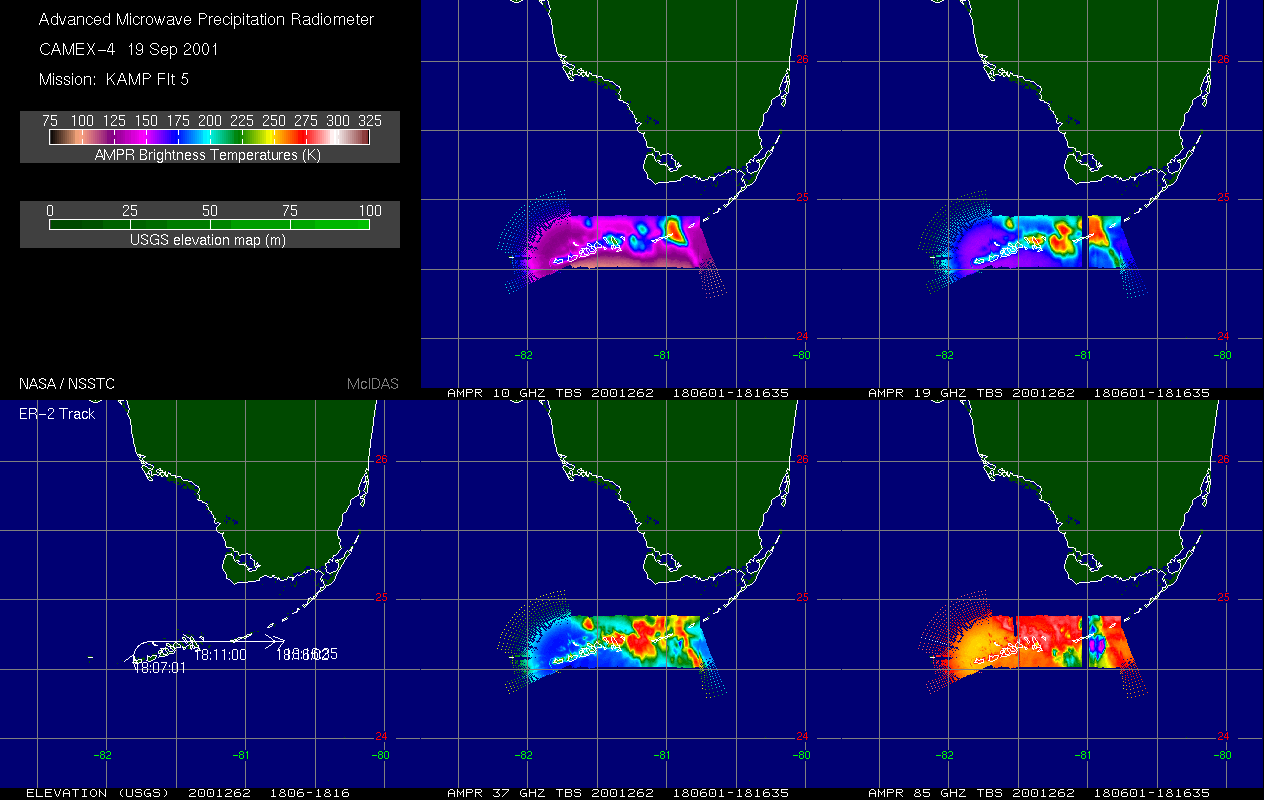Click the 18:07:01 flight track timestamp

pyautogui.click(x=160, y=667)
